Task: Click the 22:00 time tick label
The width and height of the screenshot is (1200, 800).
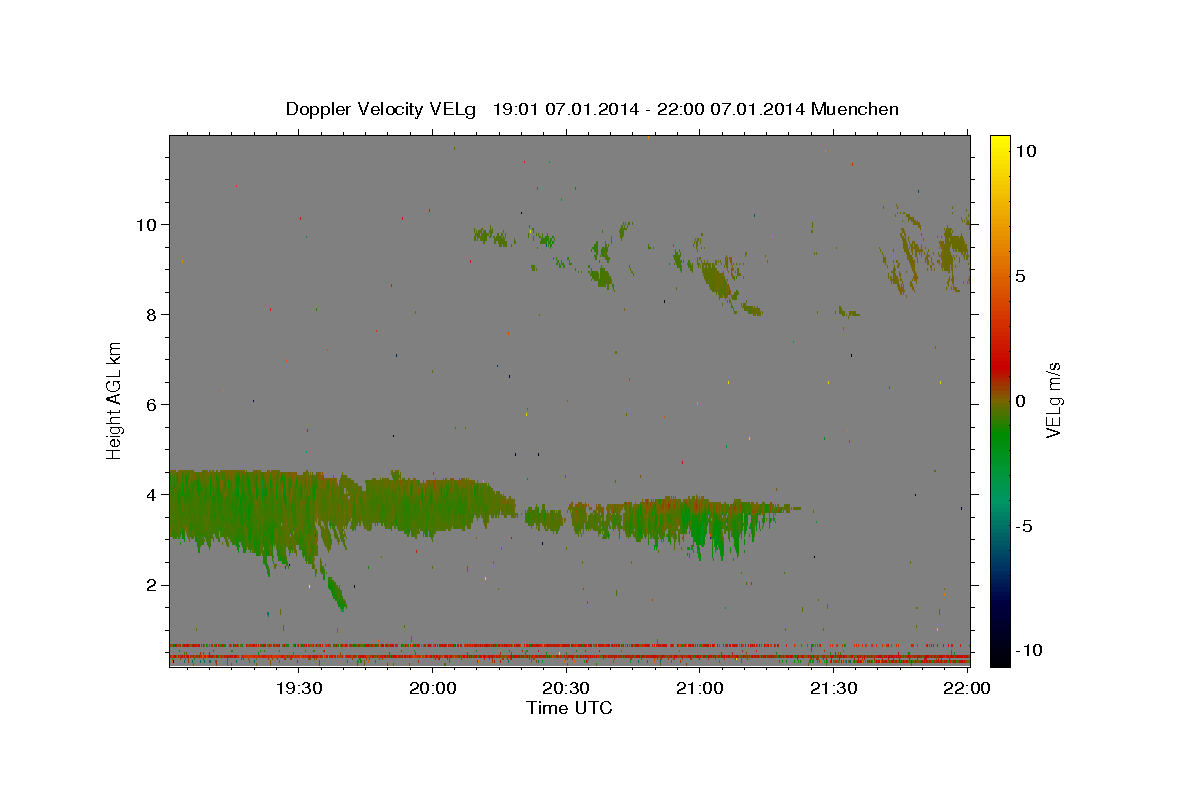Action: tap(967, 688)
